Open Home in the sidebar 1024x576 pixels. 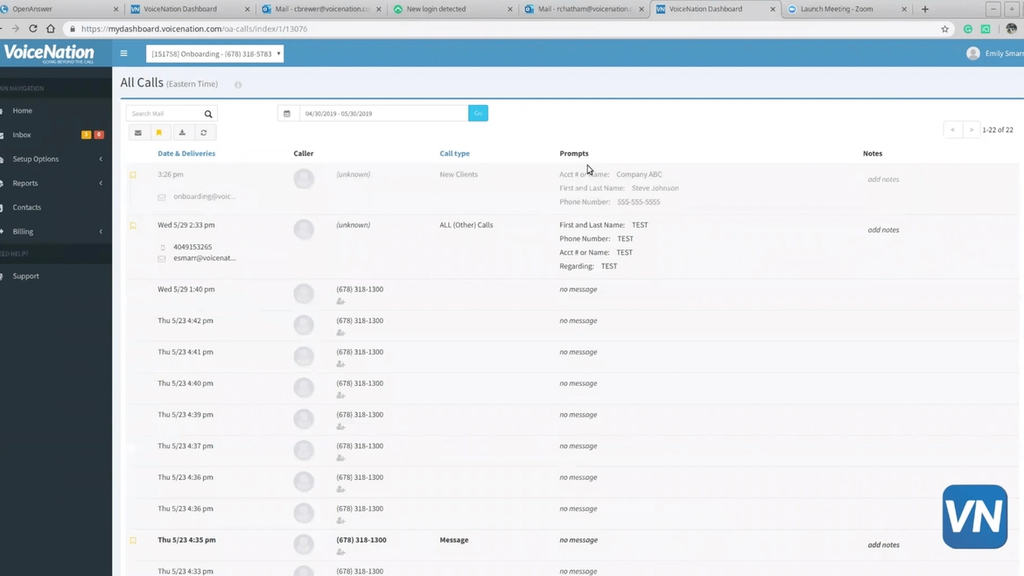(22, 110)
